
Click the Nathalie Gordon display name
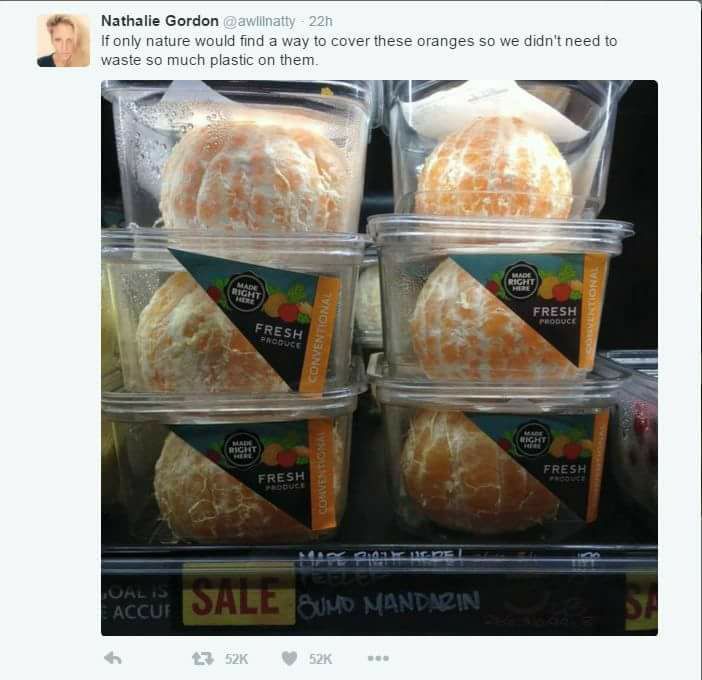coord(160,21)
